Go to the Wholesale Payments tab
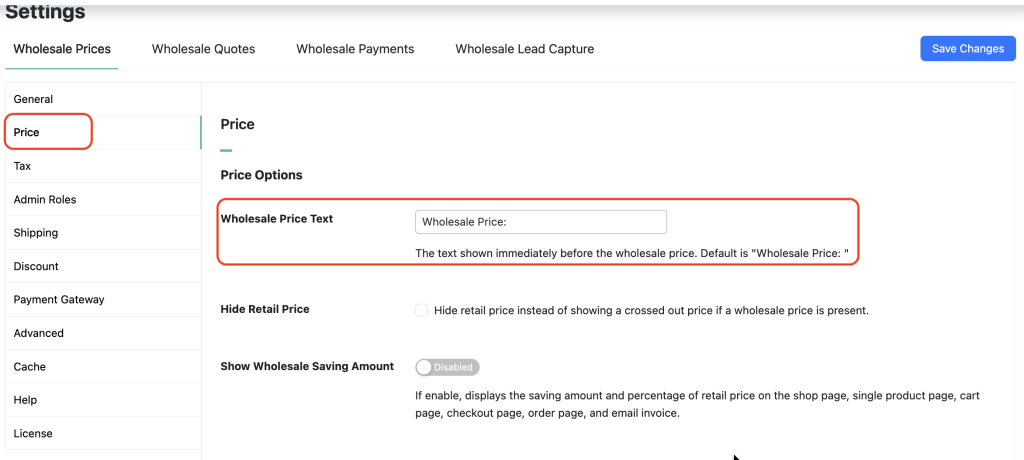This screenshot has height=460, width=1024. (355, 49)
